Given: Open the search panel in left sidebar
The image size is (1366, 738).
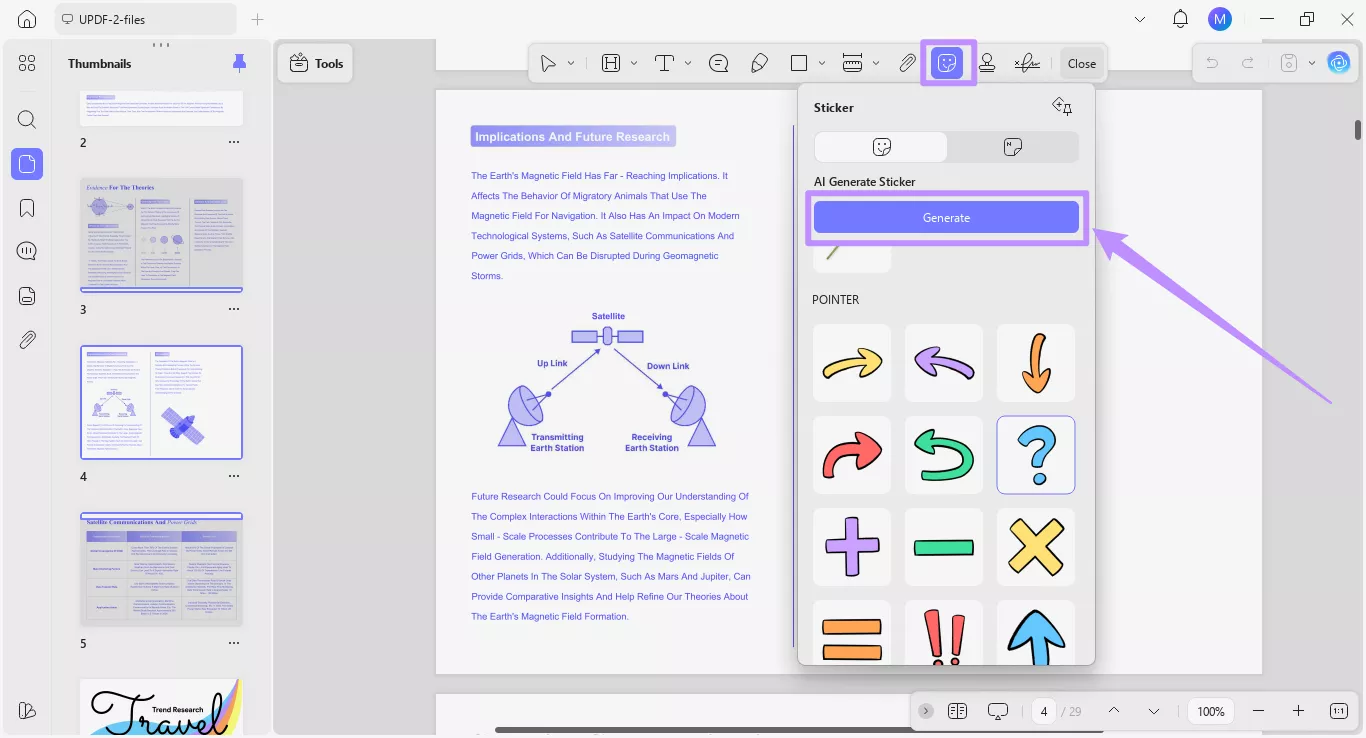Looking at the screenshot, I should [27, 120].
